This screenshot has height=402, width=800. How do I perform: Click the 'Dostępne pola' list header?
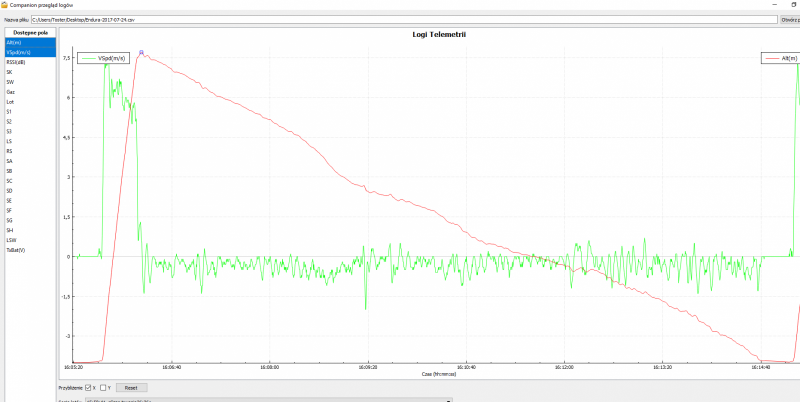coord(30,32)
